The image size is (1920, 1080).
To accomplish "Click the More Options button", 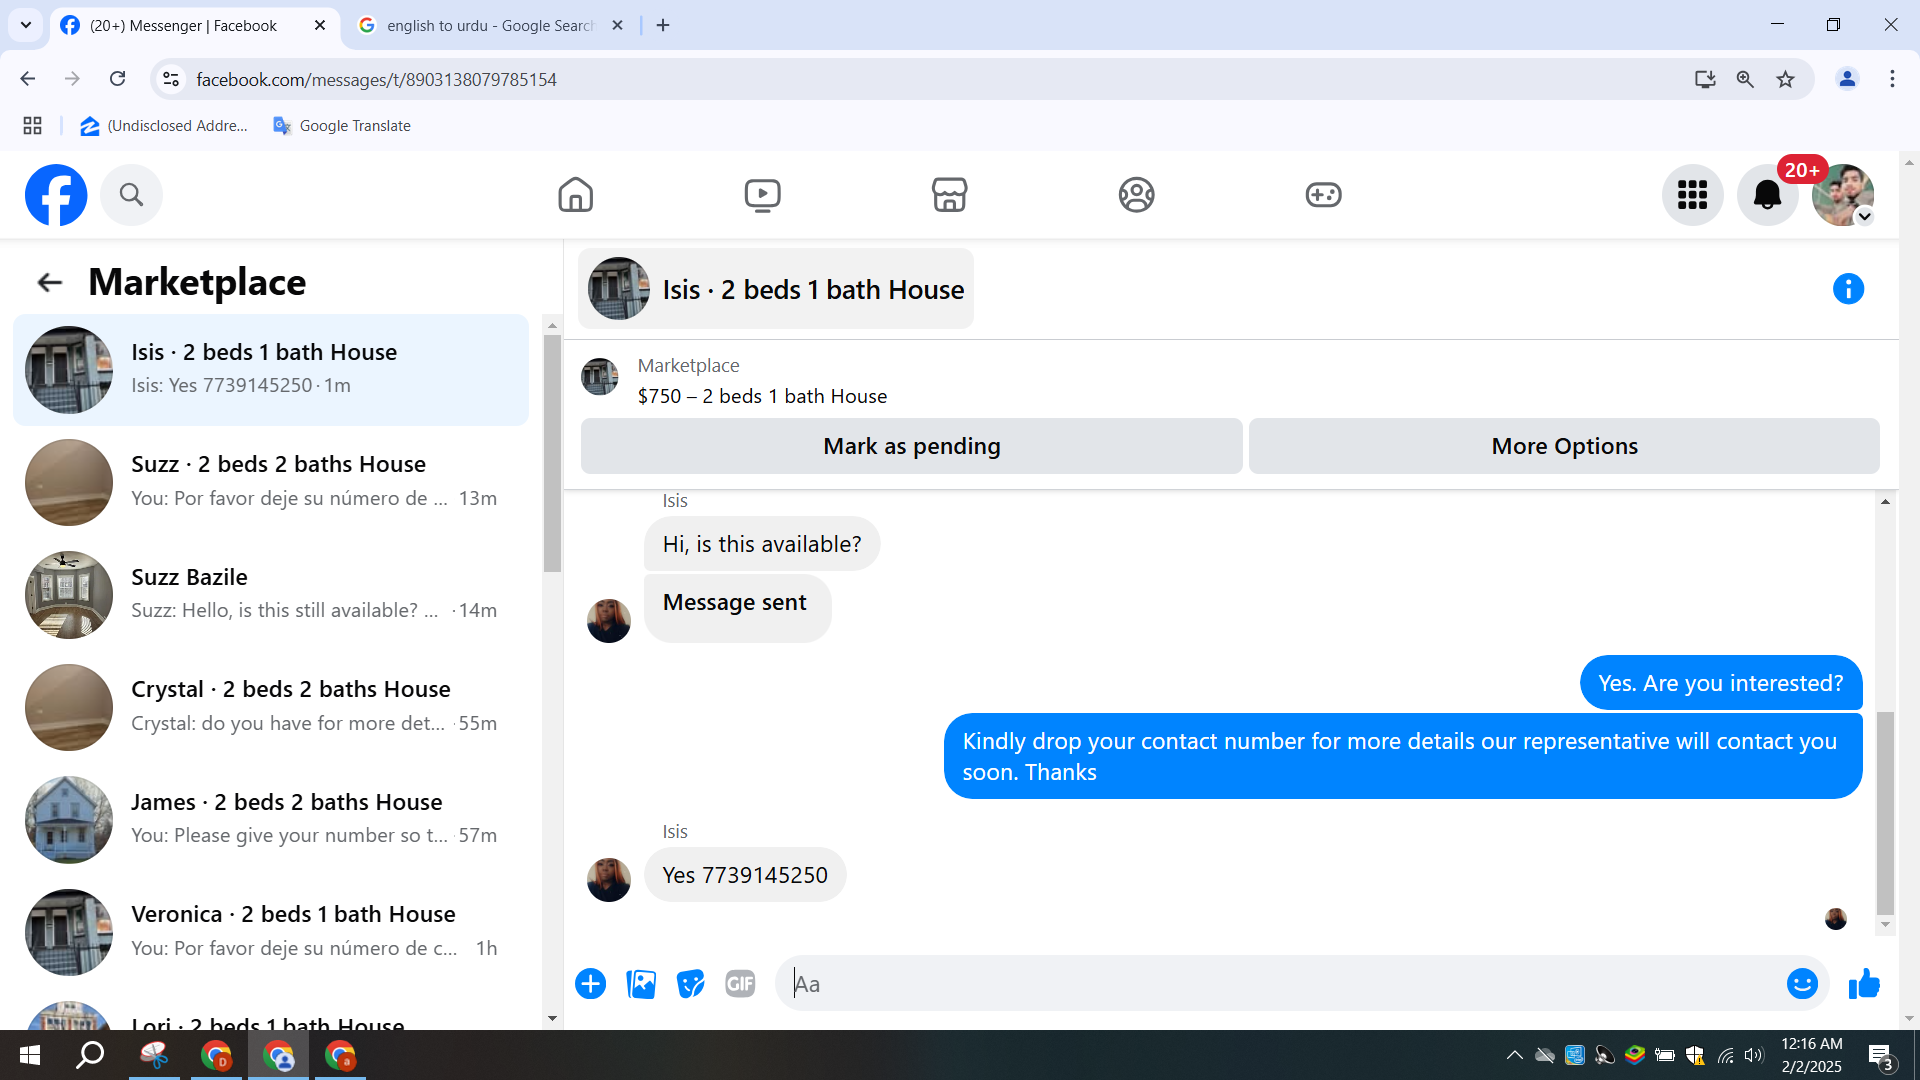I will pos(1564,446).
